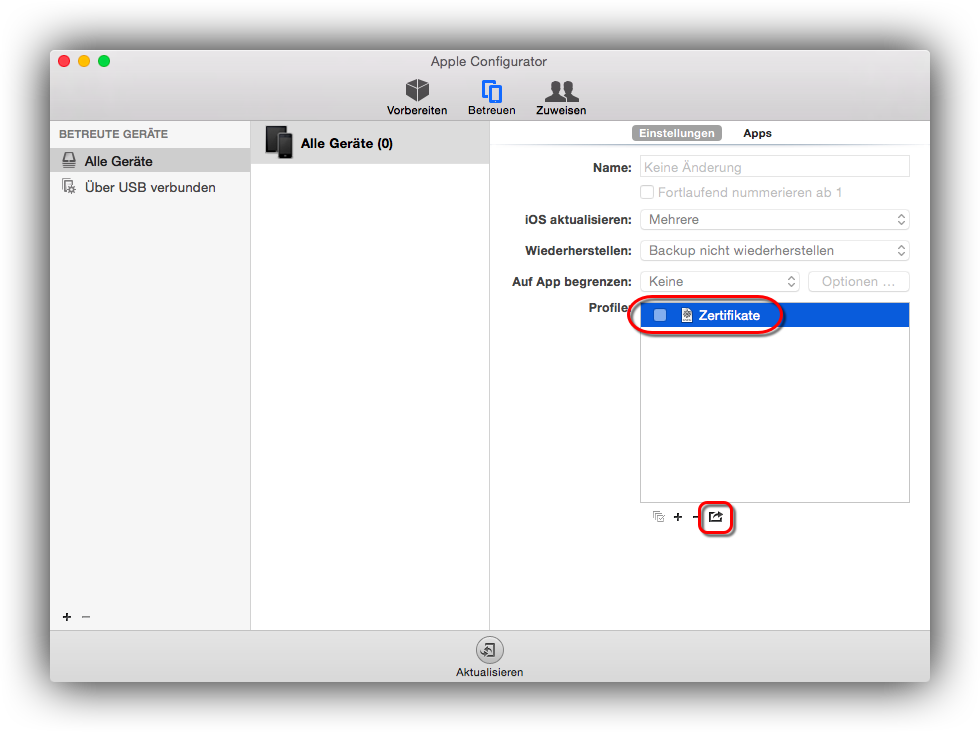The height and width of the screenshot is (732, 980).
Task: Add a device group in sidebar
Action: 67,617
